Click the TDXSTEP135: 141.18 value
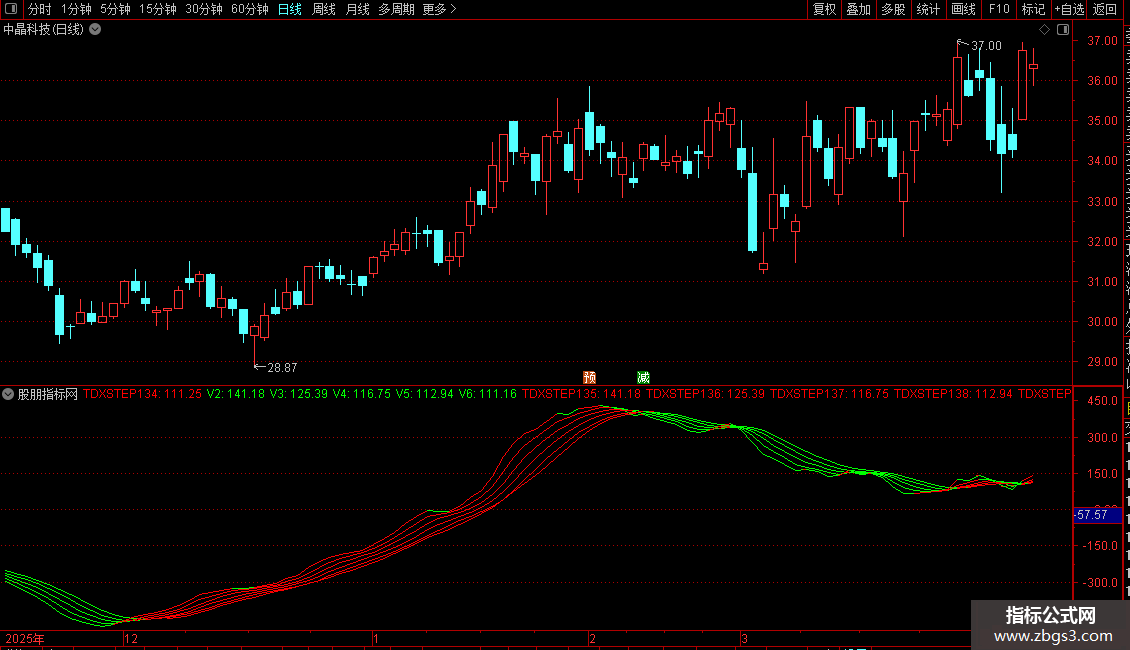 click(581, 394)
